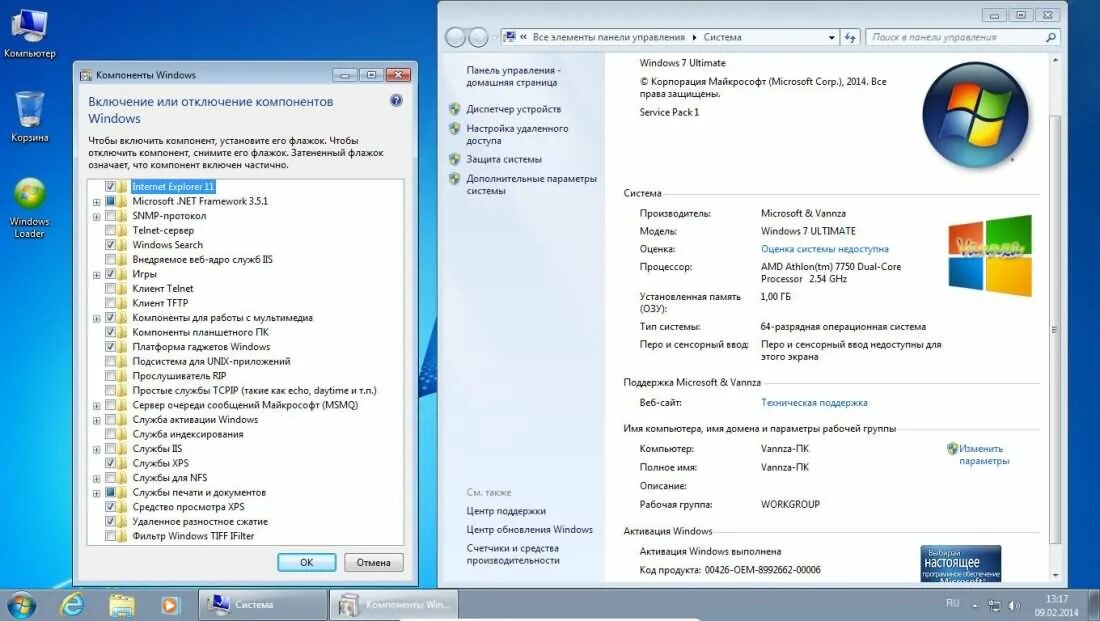1100x621 pixels.
Task: Click the folder icon next to Игры
Action: click(x=122, y=274)
